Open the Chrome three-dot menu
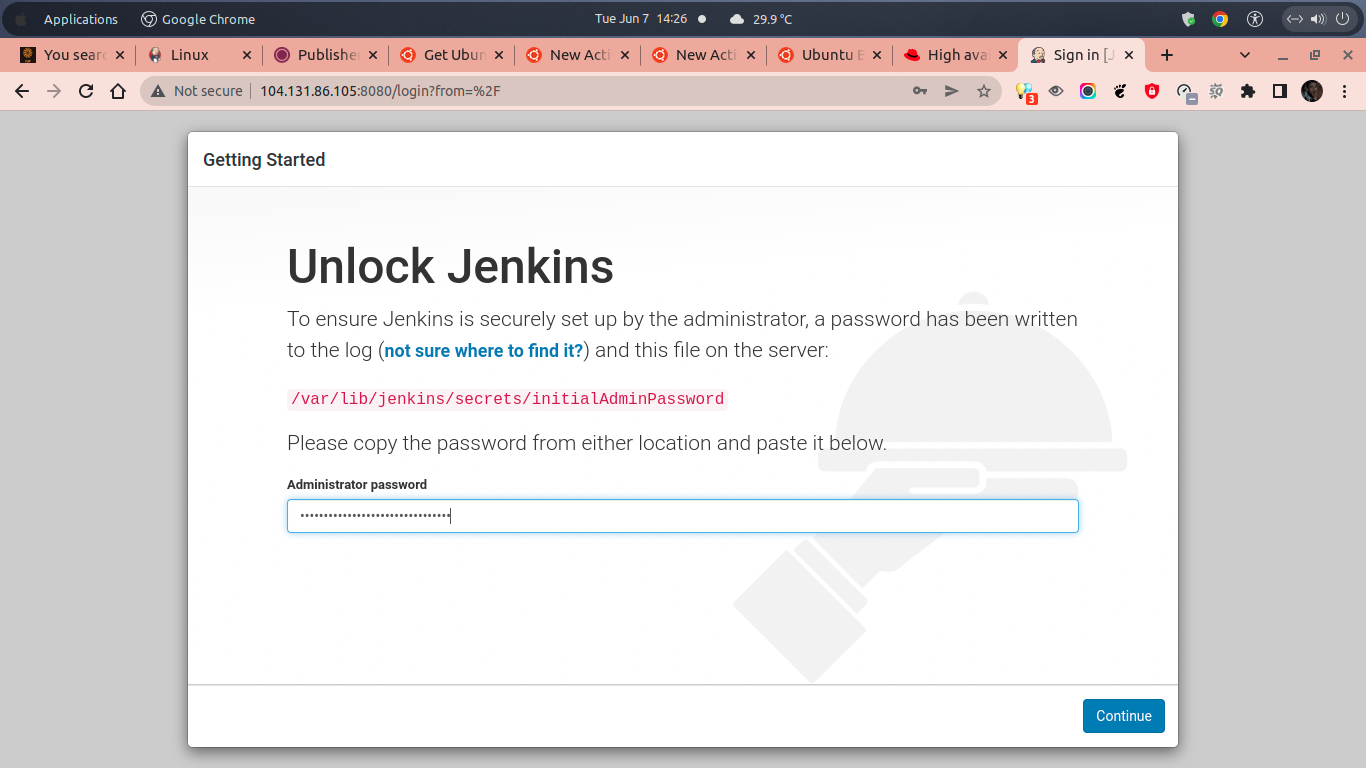Viewport: 1366px width, 768px height. click(1344, 91)
